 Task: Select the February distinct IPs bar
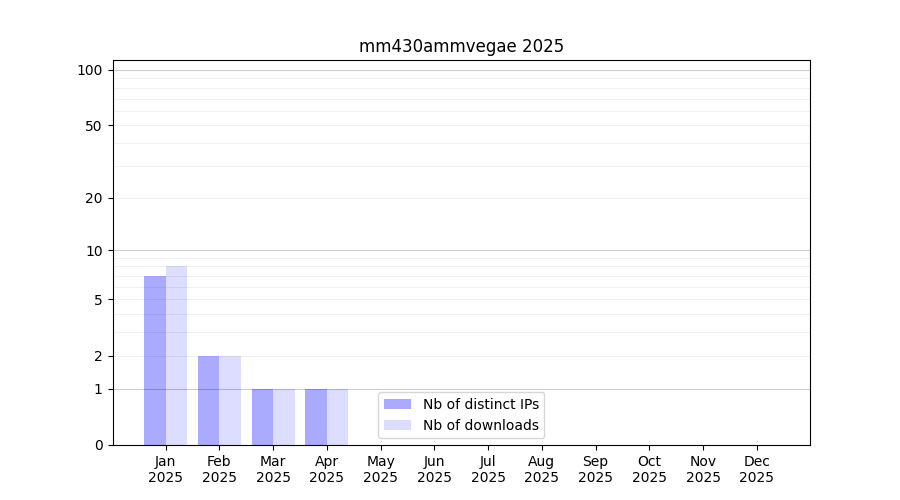point(208,400)
